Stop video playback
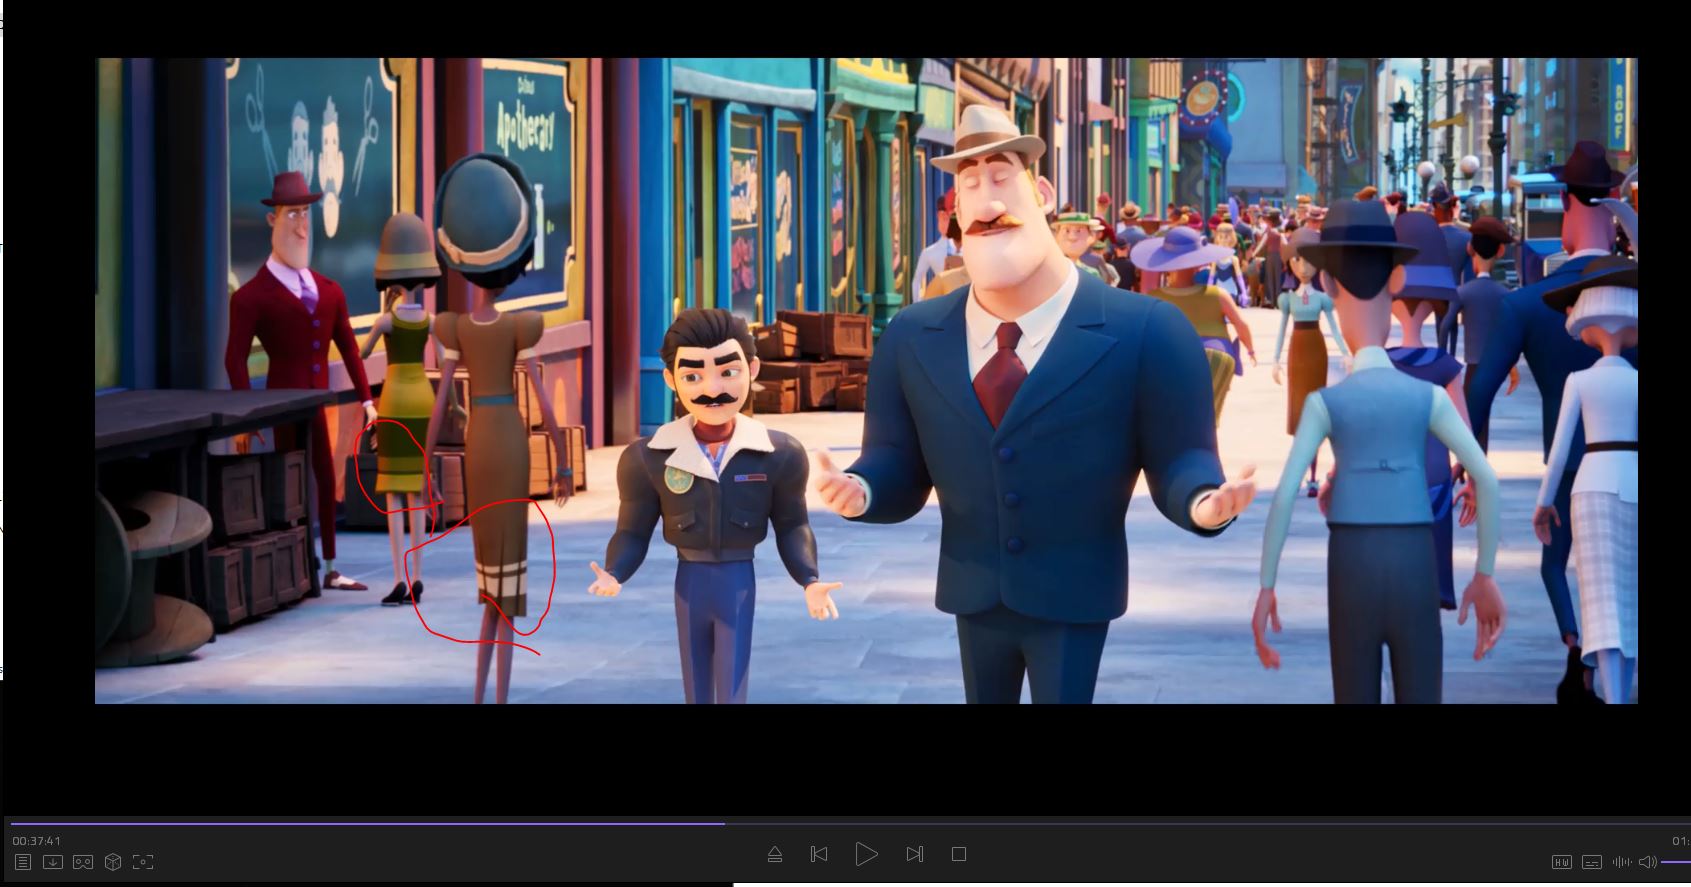The image size is (1691, 887). pyautogui.click(x=959, y=854)
